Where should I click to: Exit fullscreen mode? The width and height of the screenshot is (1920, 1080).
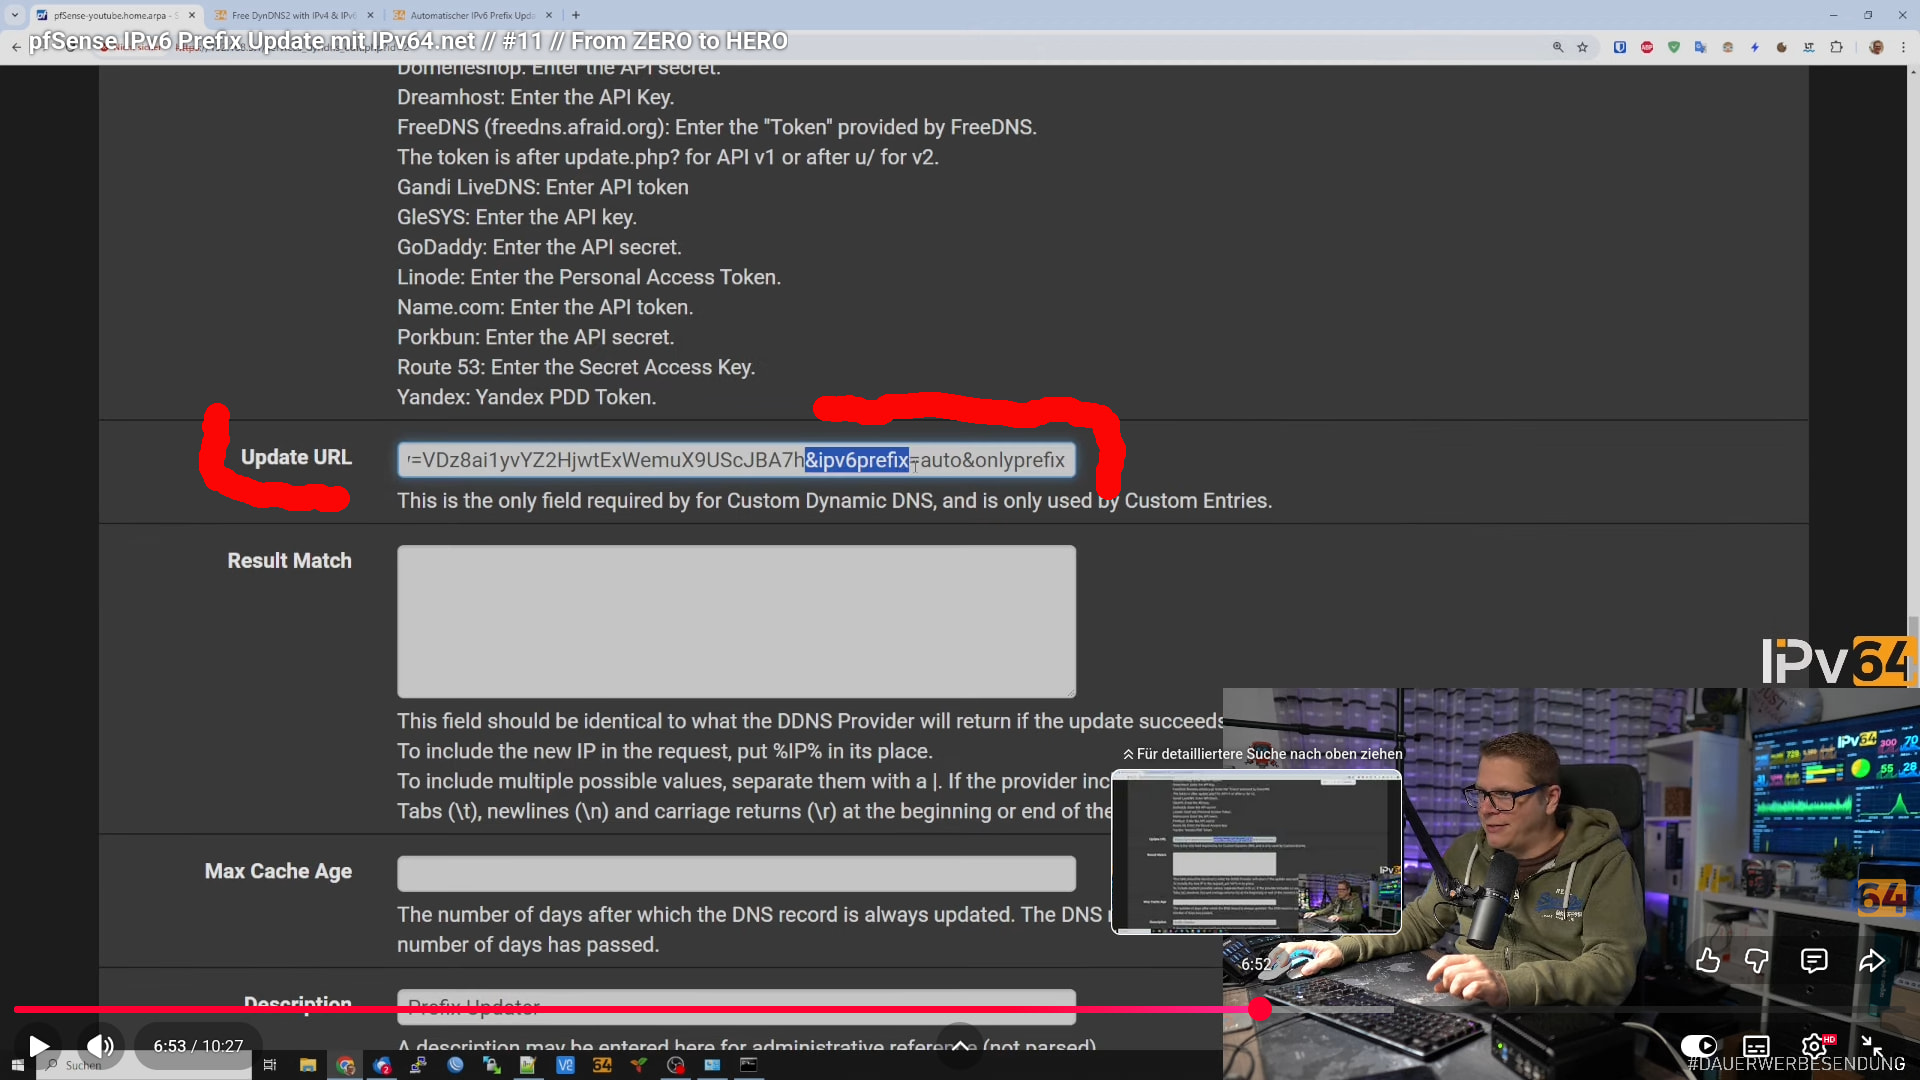click(1872, 1046)
